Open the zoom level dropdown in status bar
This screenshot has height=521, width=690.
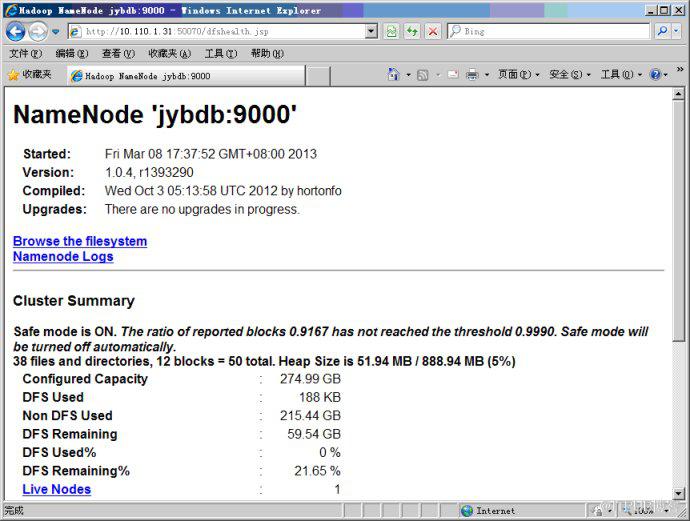pos(667,511)
